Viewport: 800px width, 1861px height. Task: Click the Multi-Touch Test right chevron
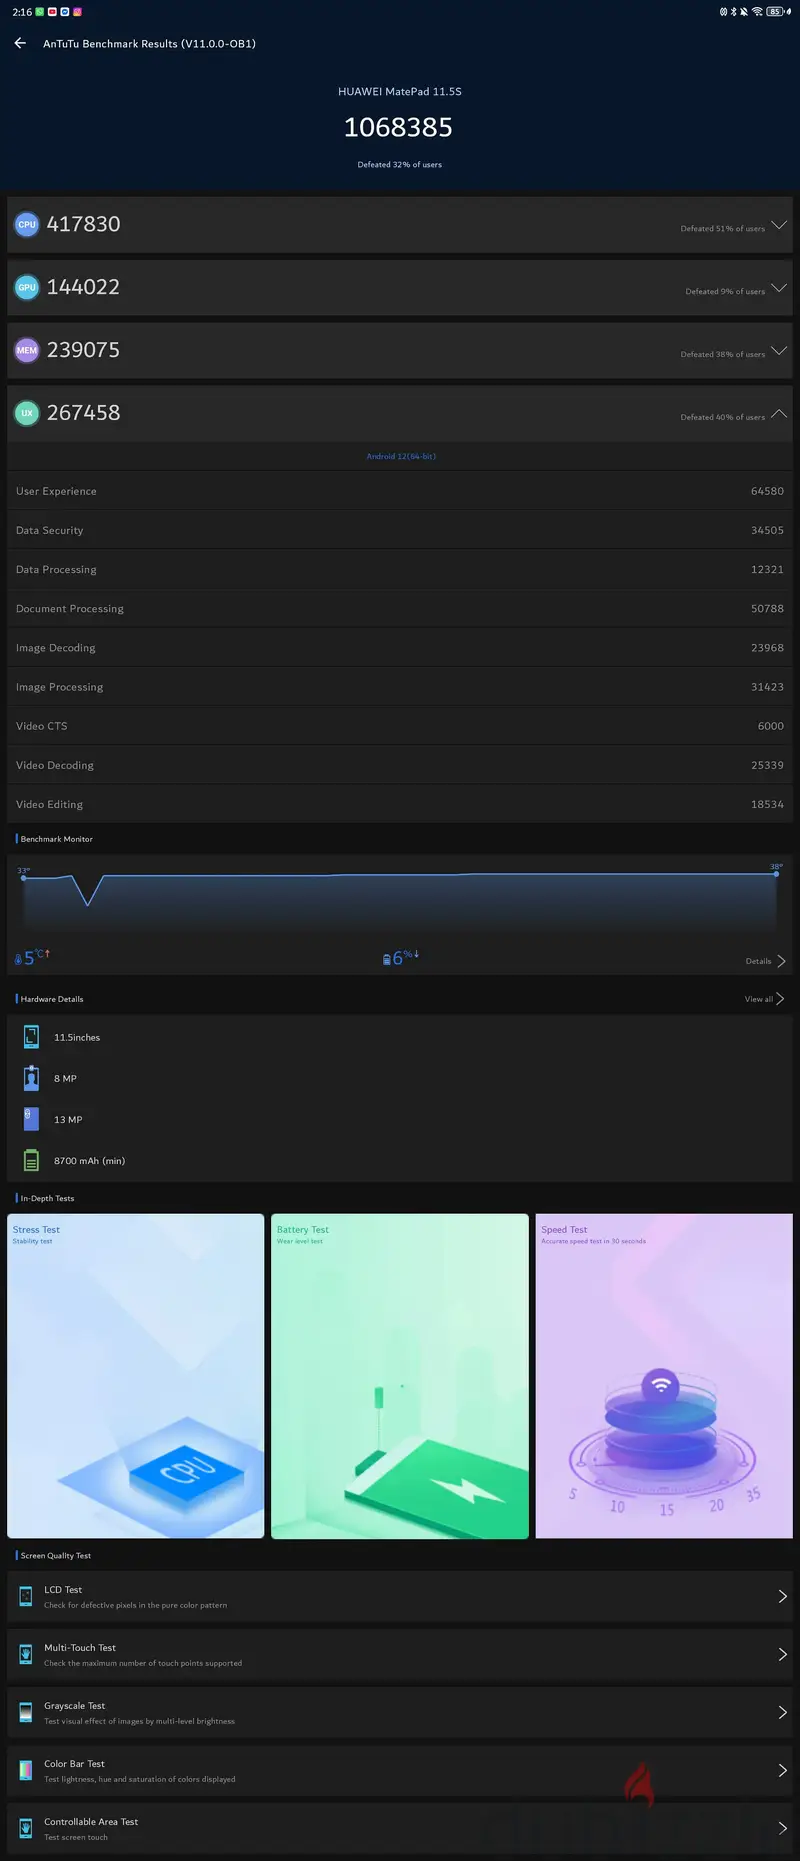(782, 1655)
